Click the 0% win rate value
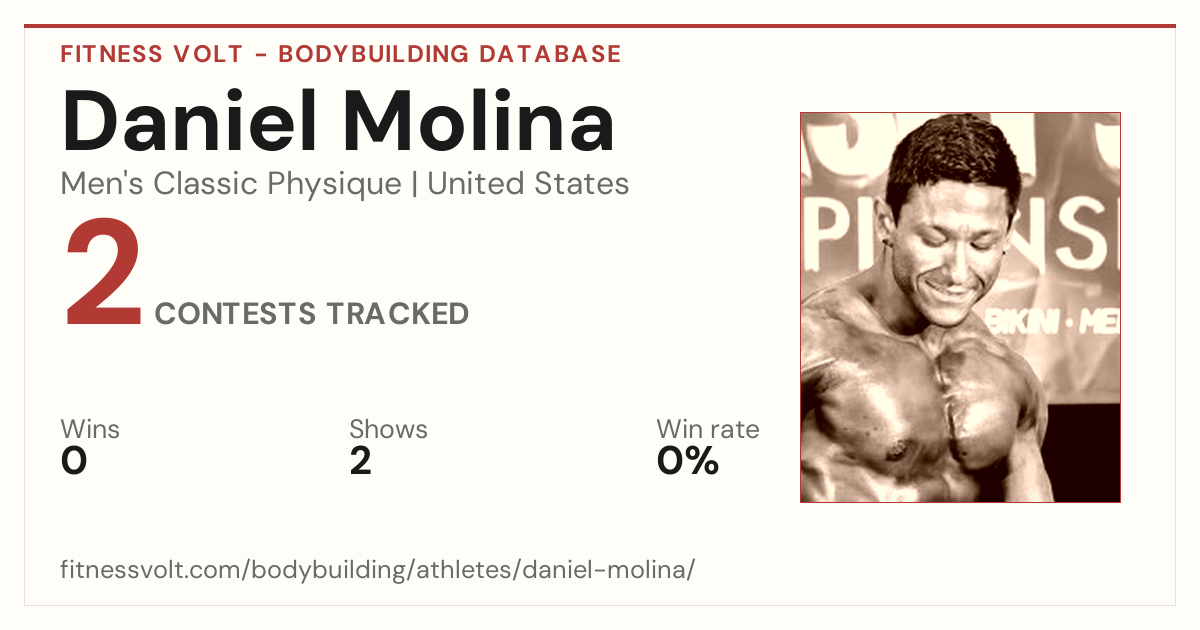Image resolution: width=1200 pixels, height=630 pixels. (x=688, y=461)
